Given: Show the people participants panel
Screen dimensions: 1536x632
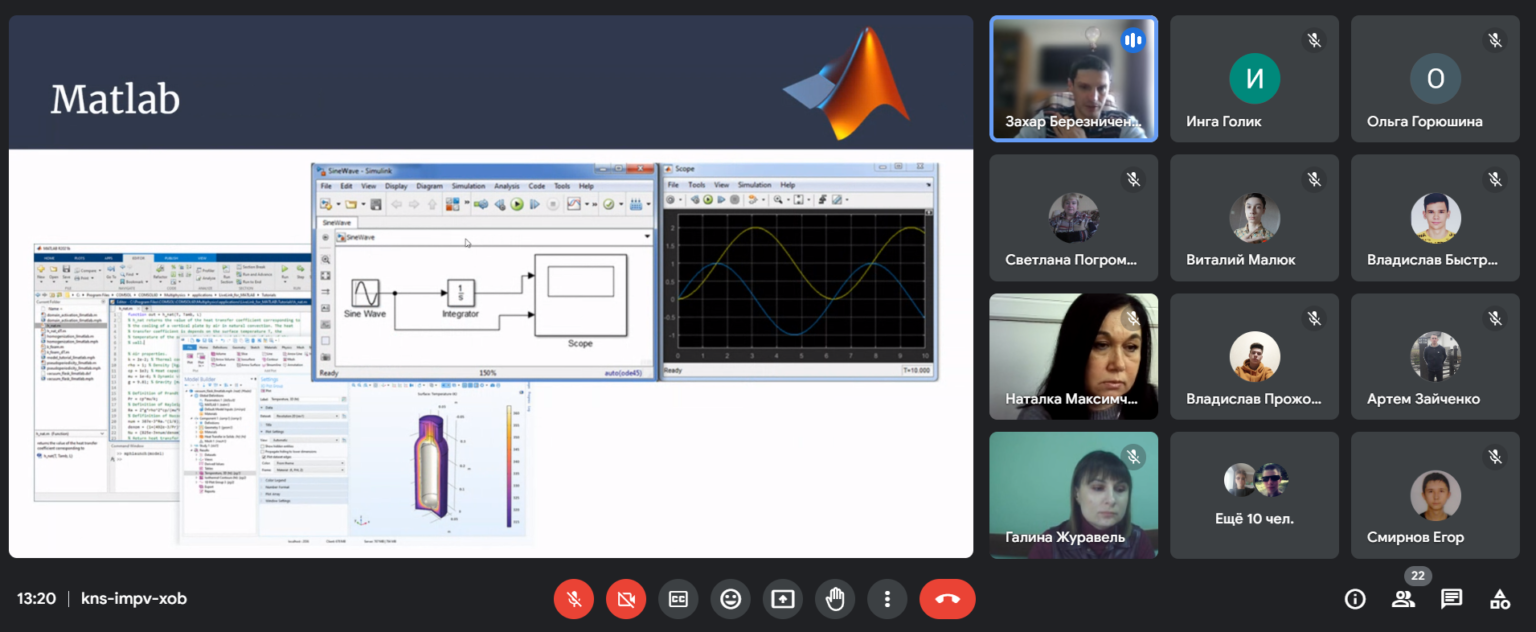Looking at the screenshot, I should tap(1403, 599).
